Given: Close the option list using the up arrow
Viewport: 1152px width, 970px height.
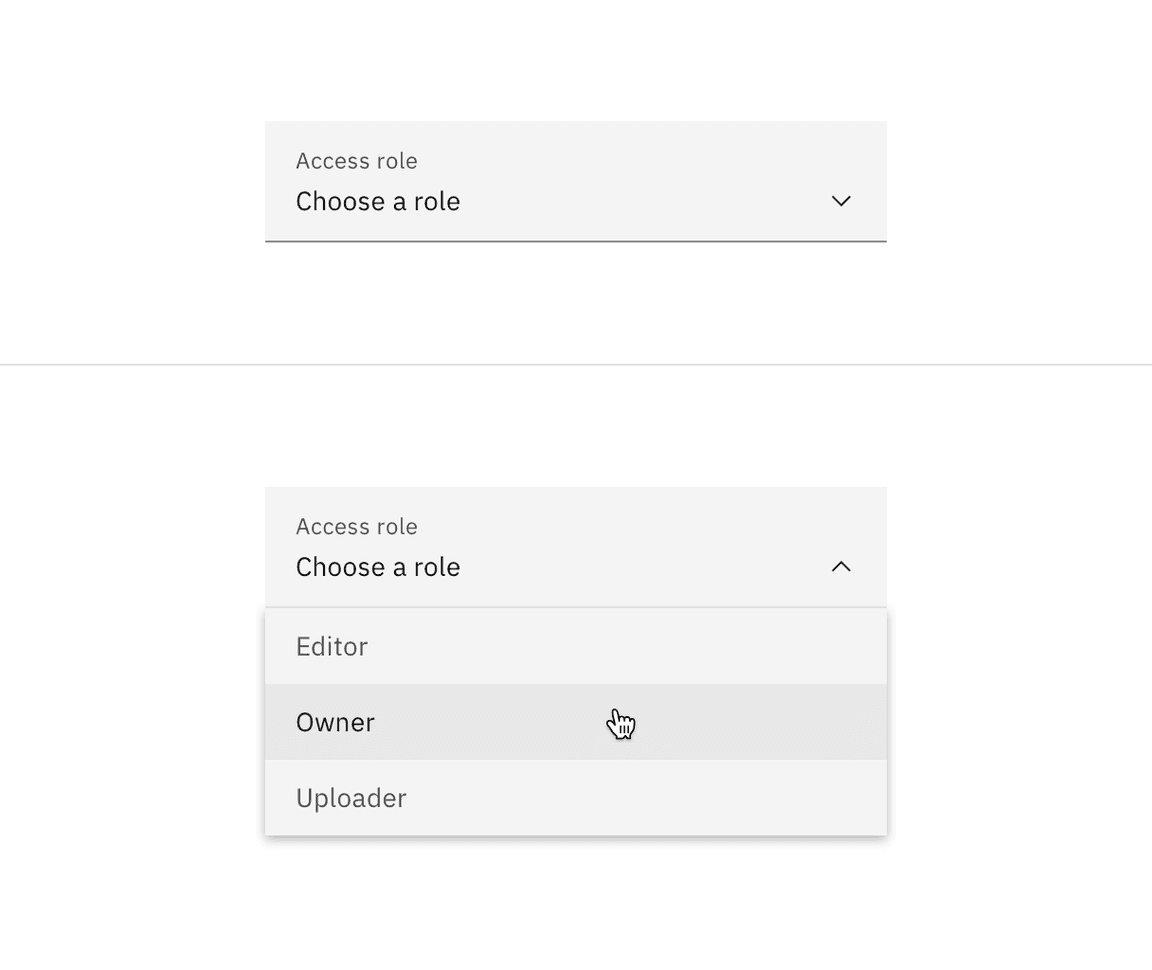Looking at the screenshot, I should pos(841,567).
